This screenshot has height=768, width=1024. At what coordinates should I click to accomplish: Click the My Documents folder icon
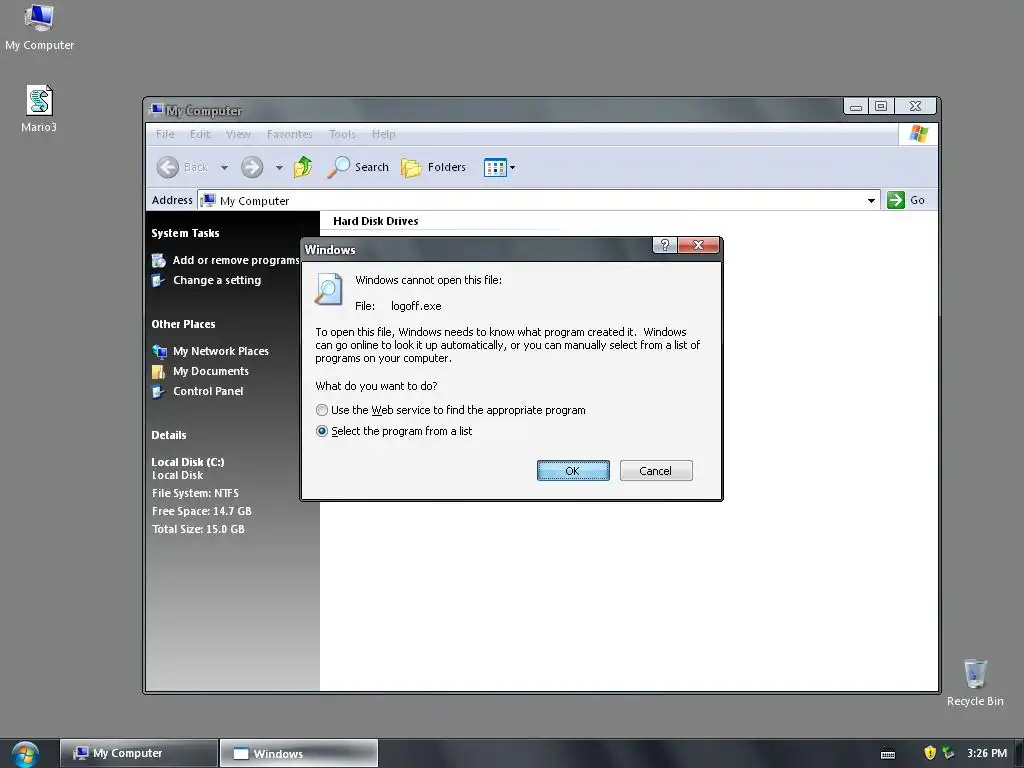(159, 372)
